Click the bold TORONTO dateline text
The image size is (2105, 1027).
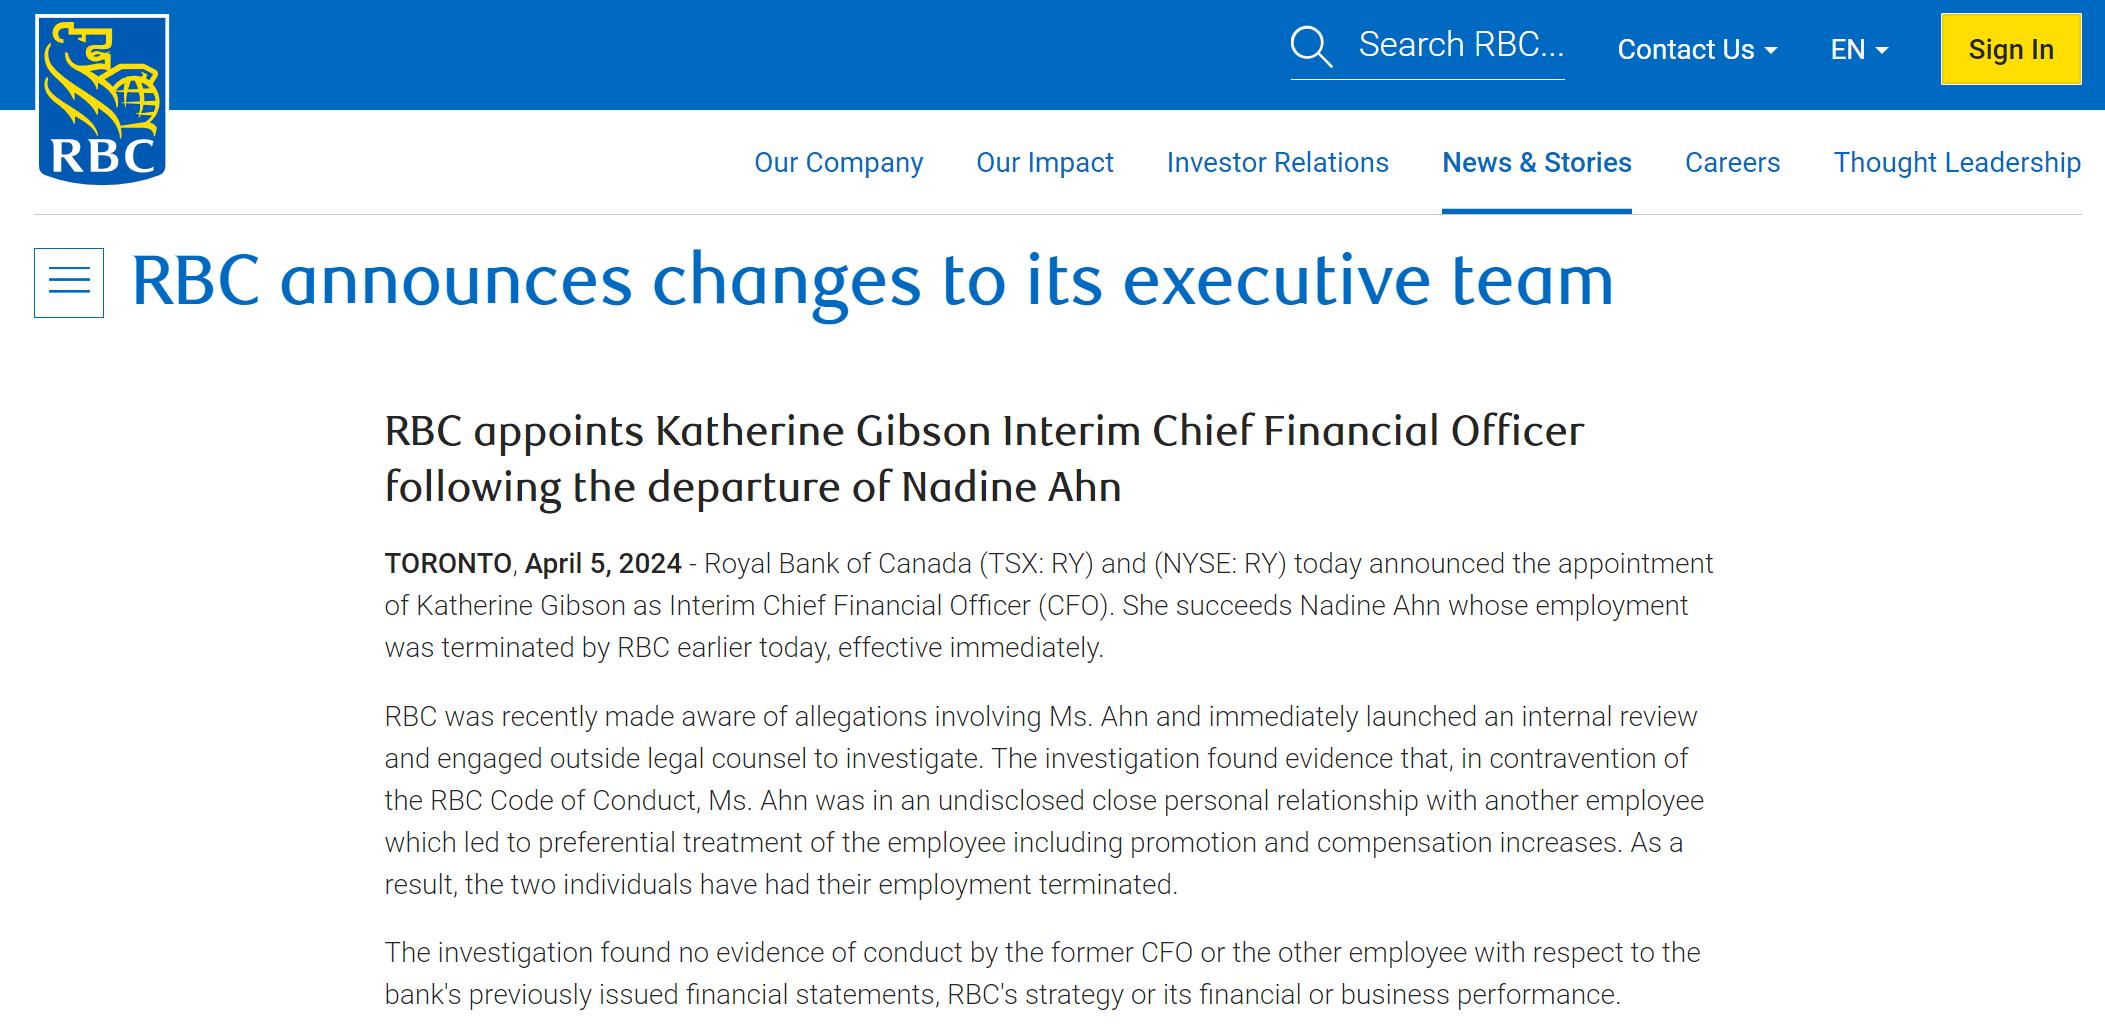tap(448, 564)
